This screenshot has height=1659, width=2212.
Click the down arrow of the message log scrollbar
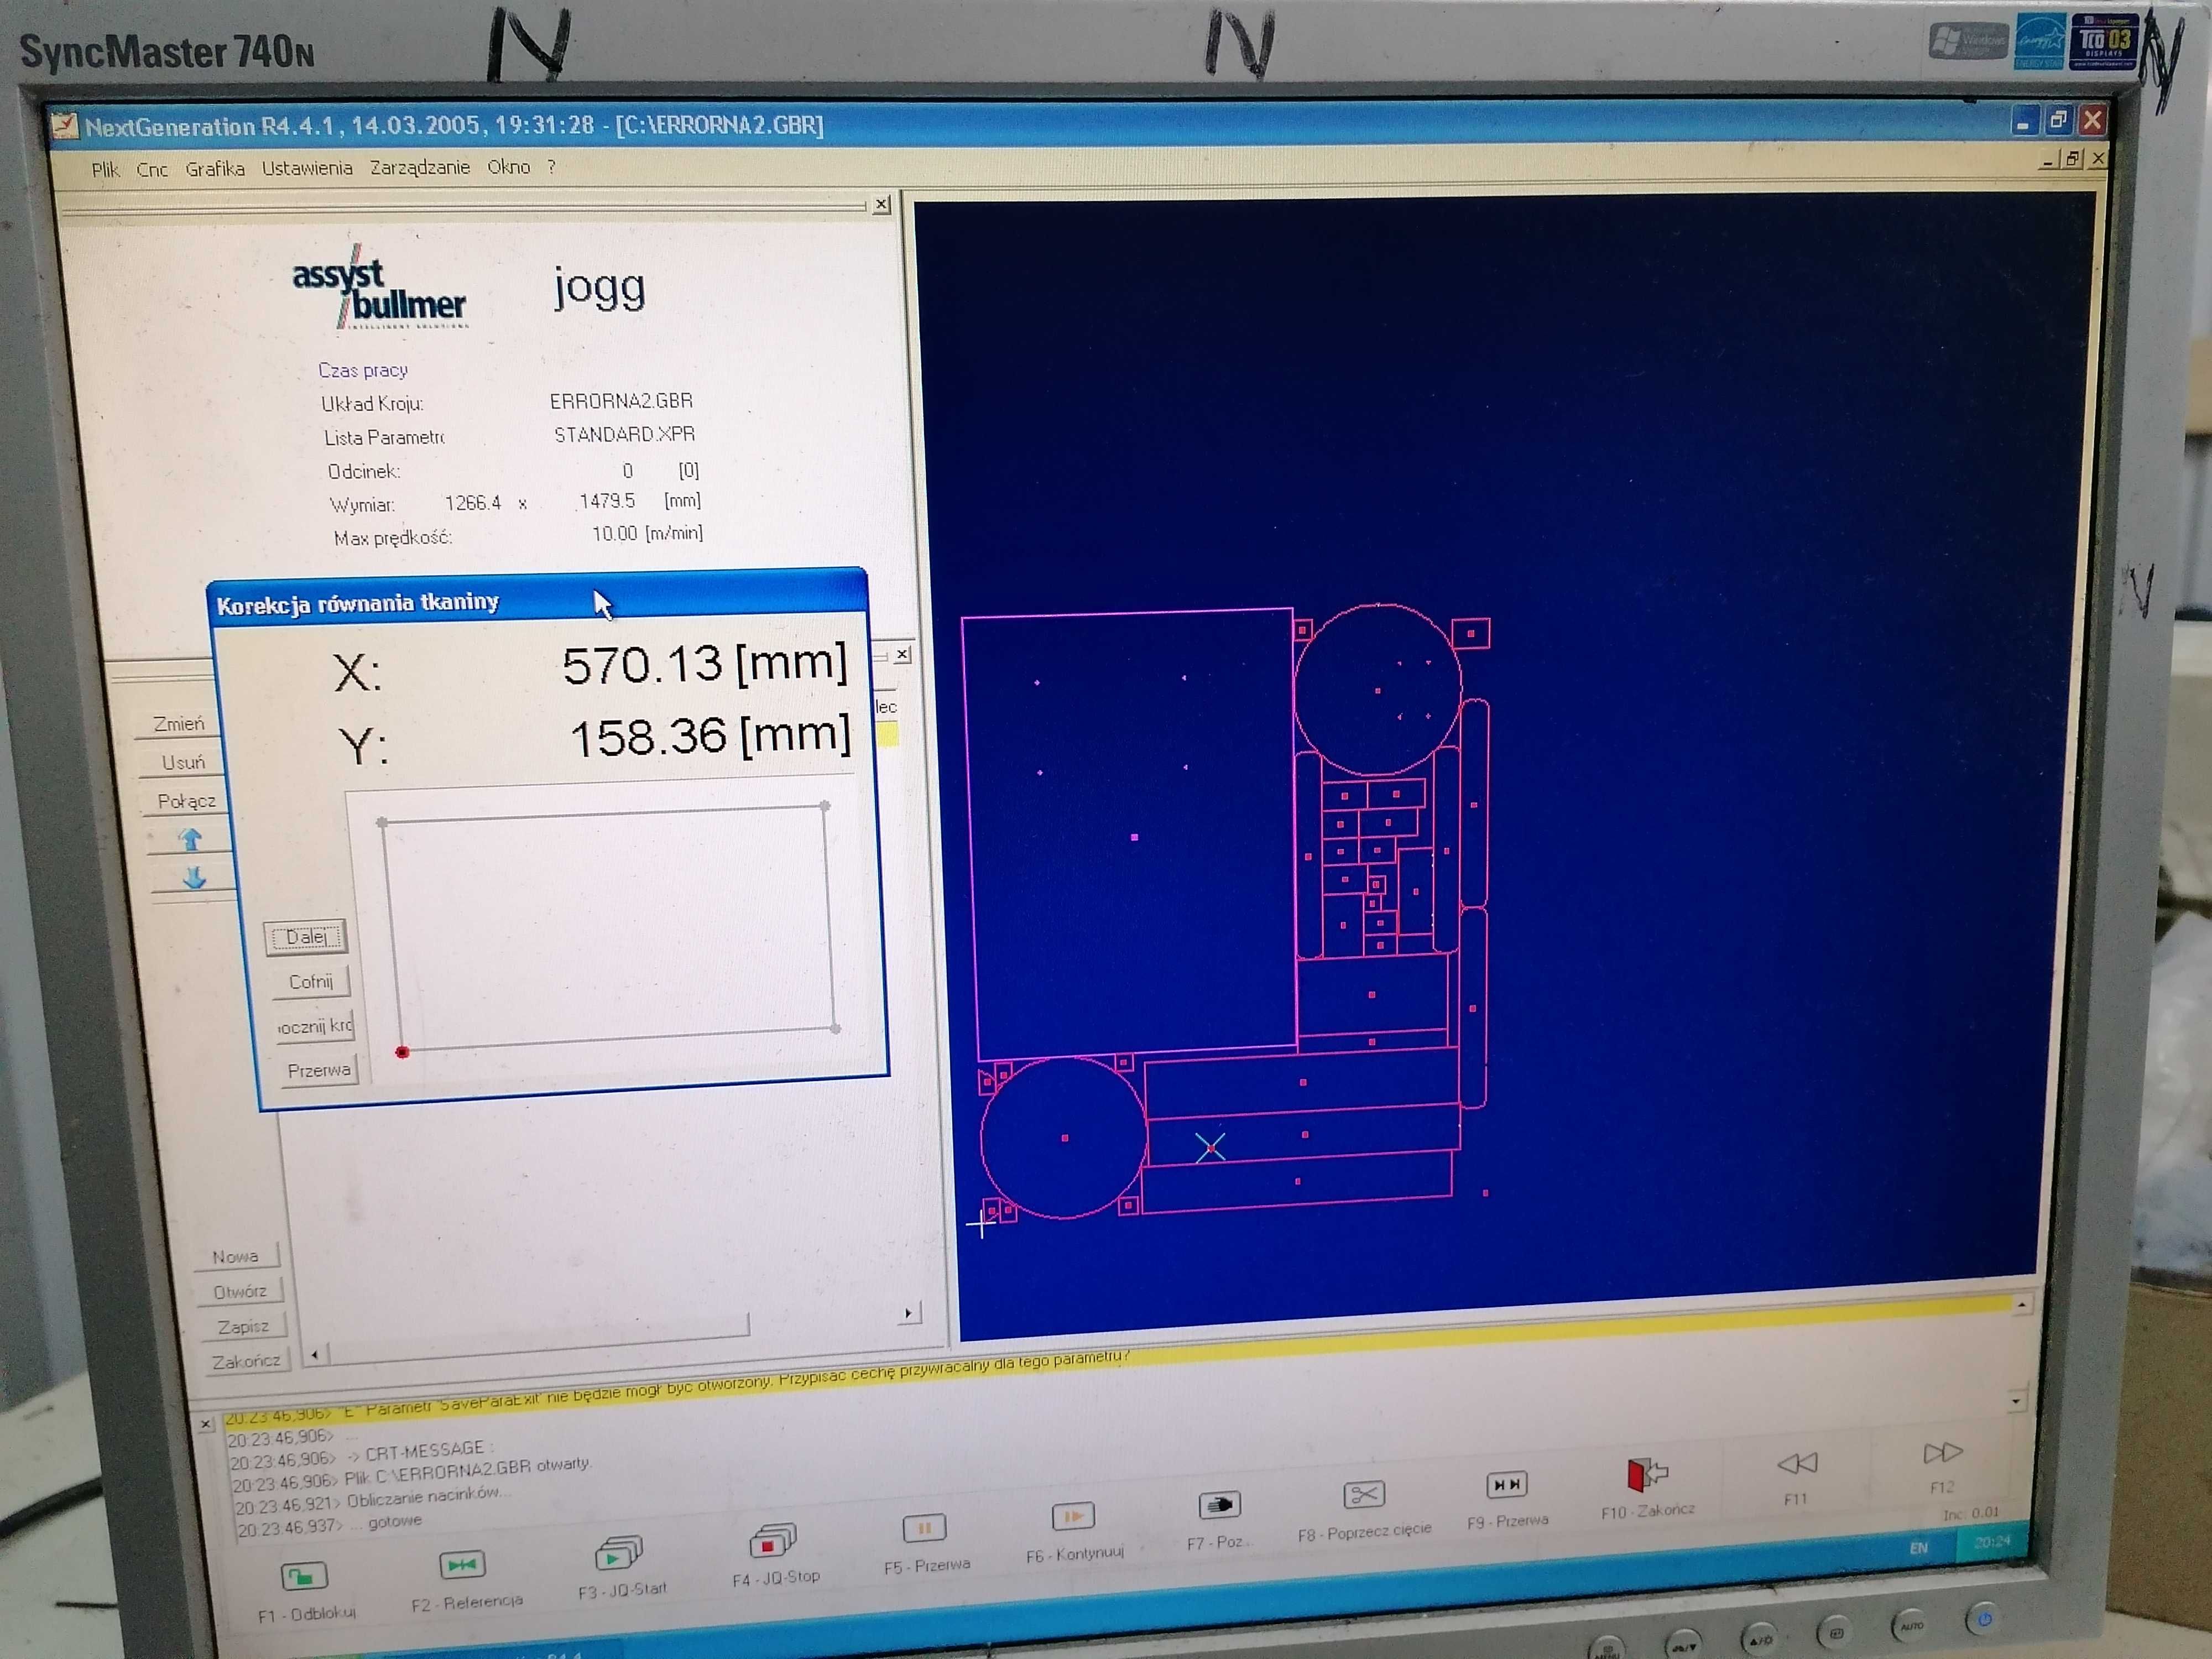coord(2016,1401)
